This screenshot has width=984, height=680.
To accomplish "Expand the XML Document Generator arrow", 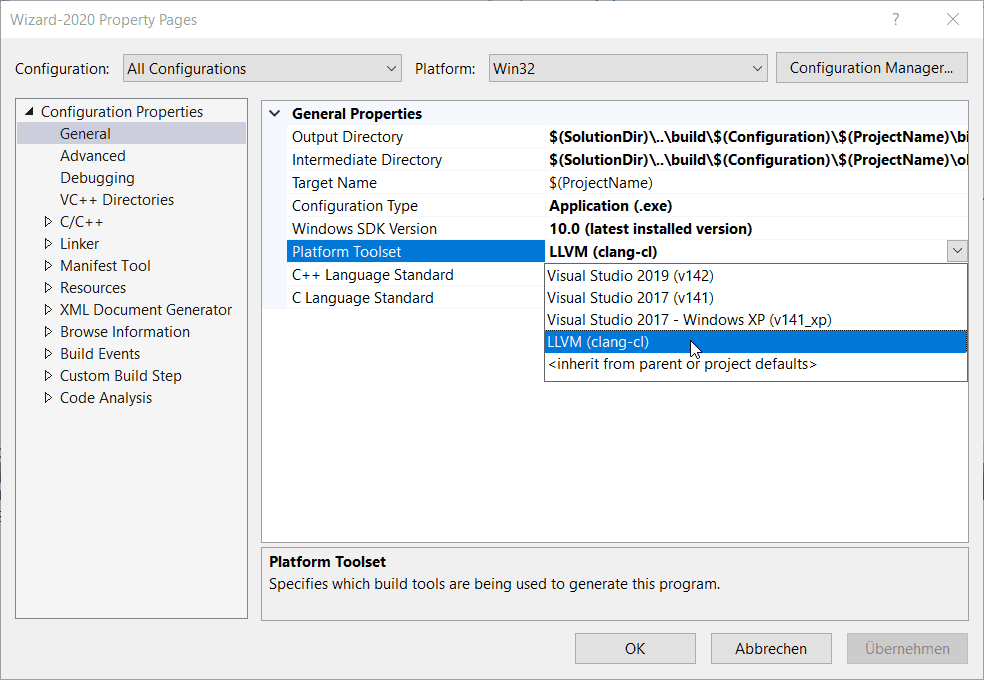I will [x=48, y=309].
